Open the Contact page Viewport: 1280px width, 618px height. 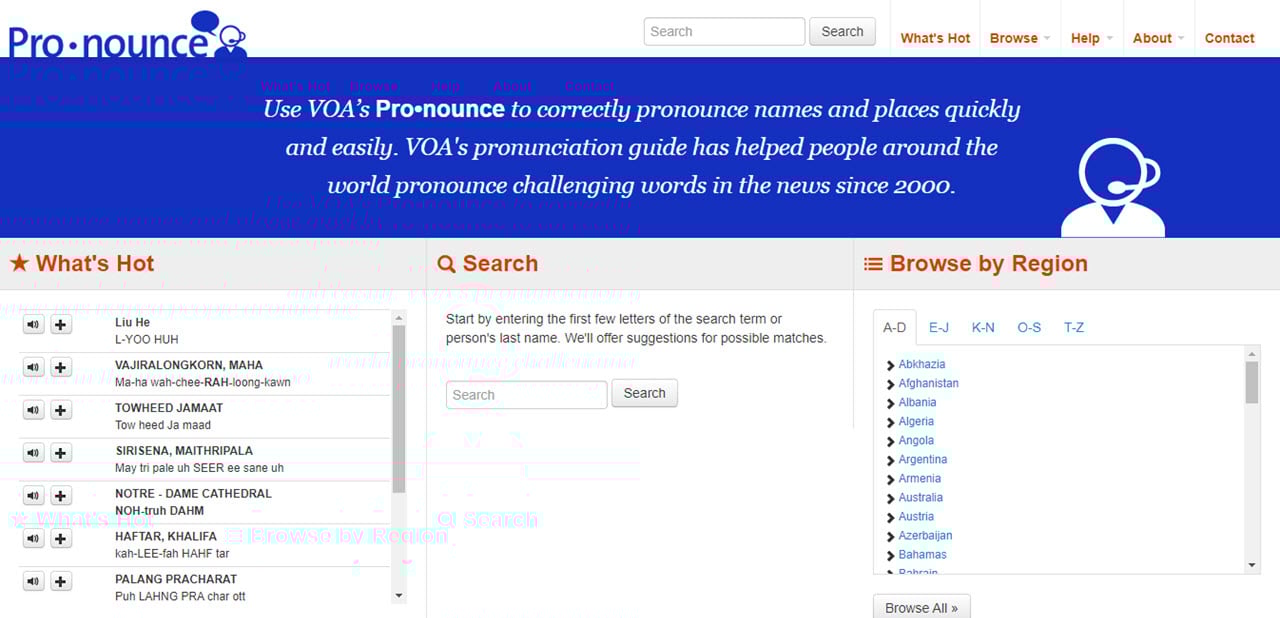pos(1229,38)
